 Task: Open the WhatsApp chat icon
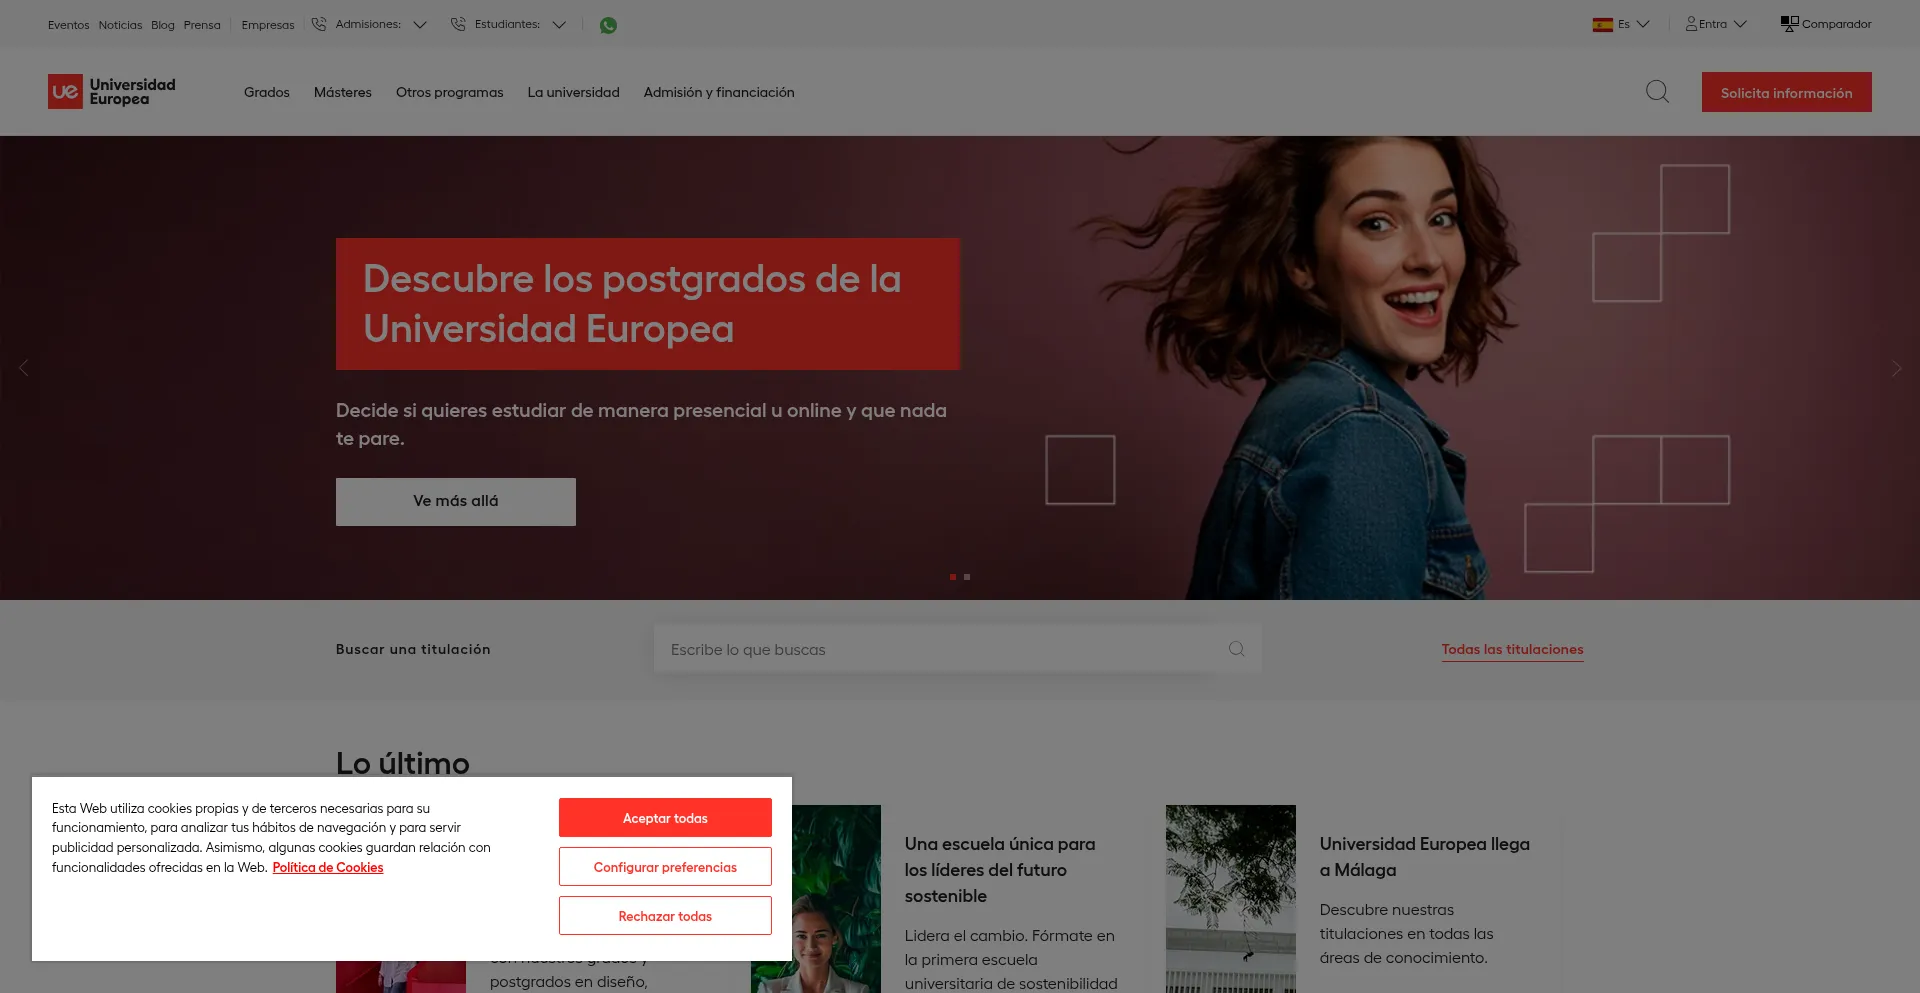(608, 25)
